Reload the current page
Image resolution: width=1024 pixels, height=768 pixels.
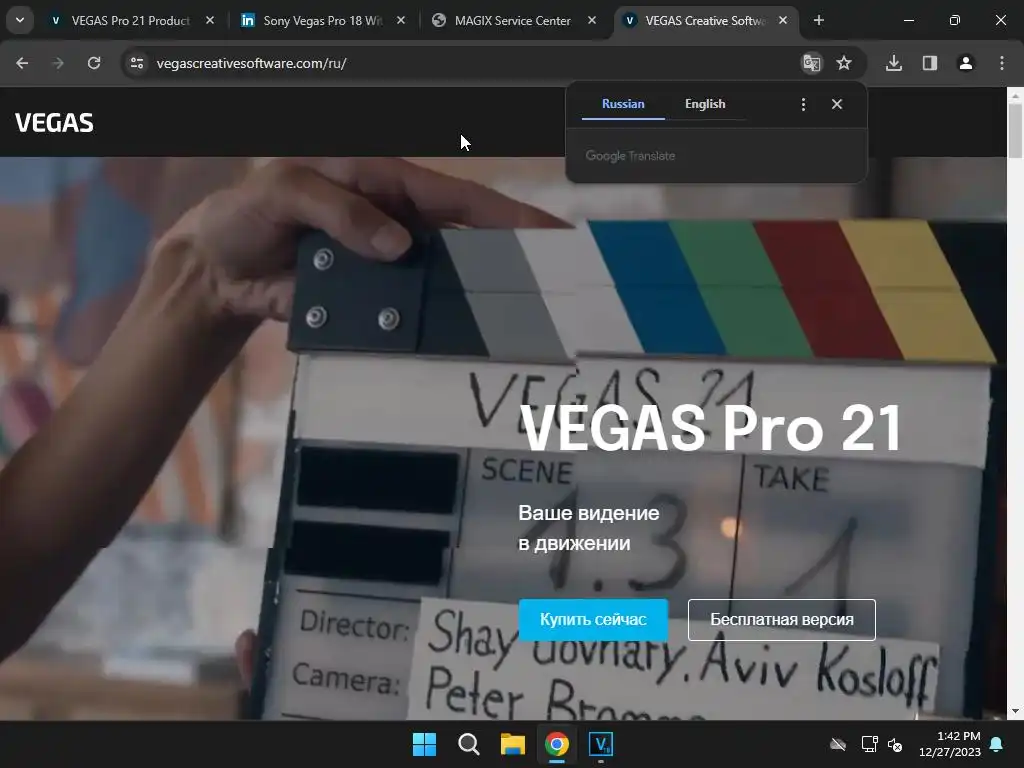[x=94, y=63]
